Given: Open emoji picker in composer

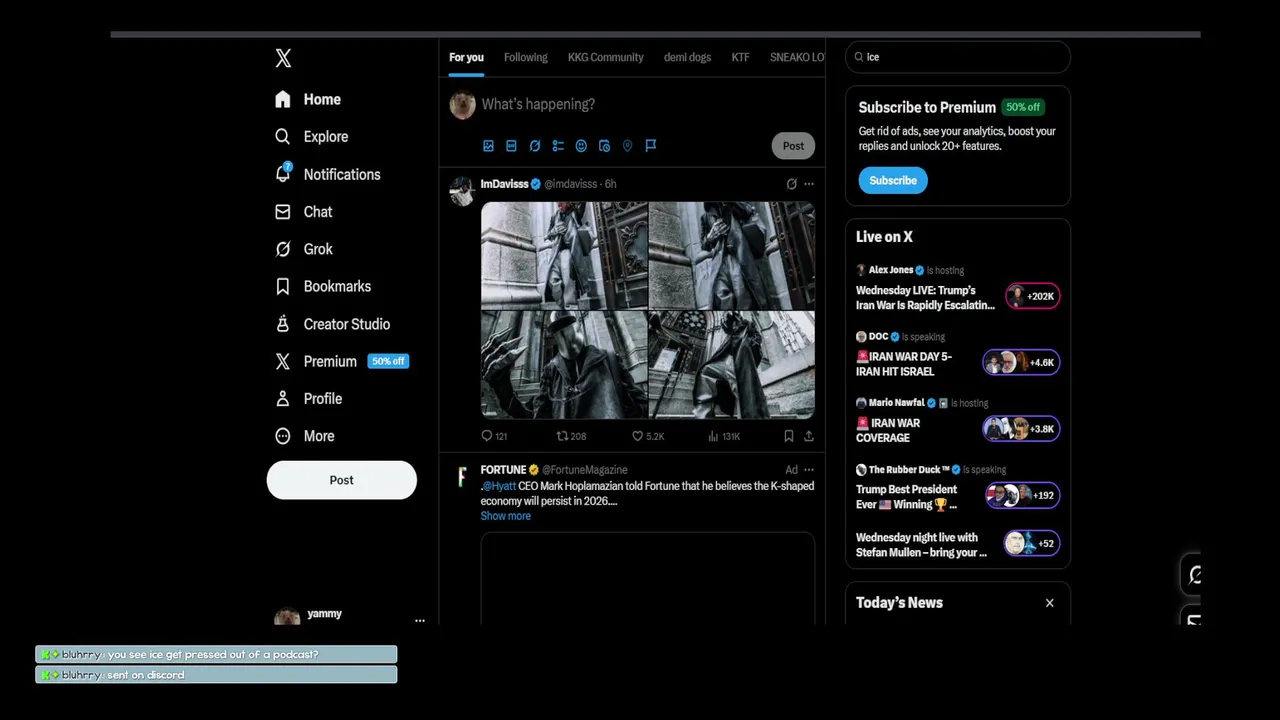Looking at the screenshot, I should click(581, 146).
